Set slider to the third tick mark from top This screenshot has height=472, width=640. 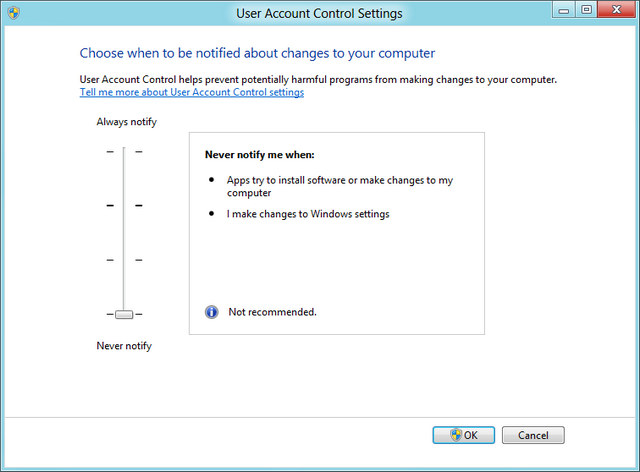point(124,260)
